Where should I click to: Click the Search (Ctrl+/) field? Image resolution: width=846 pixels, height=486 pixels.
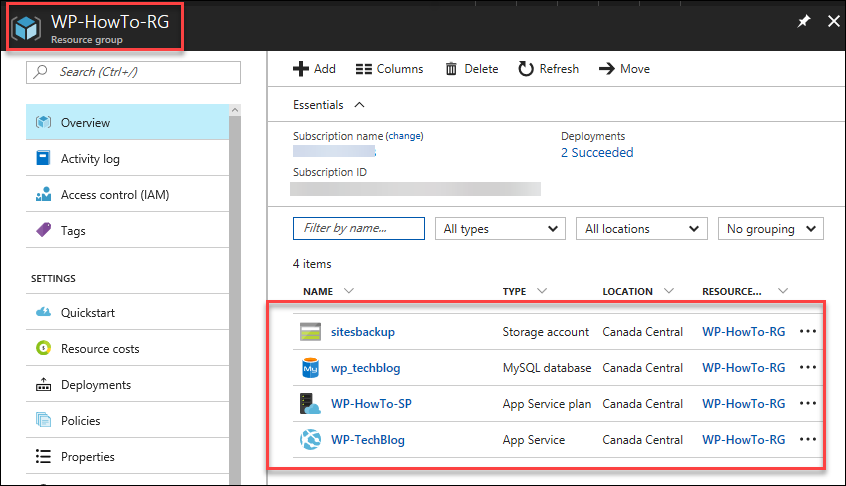pyautogui.click(x=133, y=72)
